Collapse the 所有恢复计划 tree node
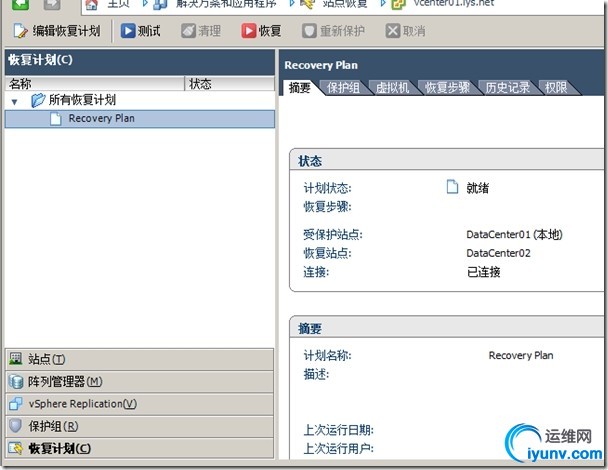 [15, 102]
